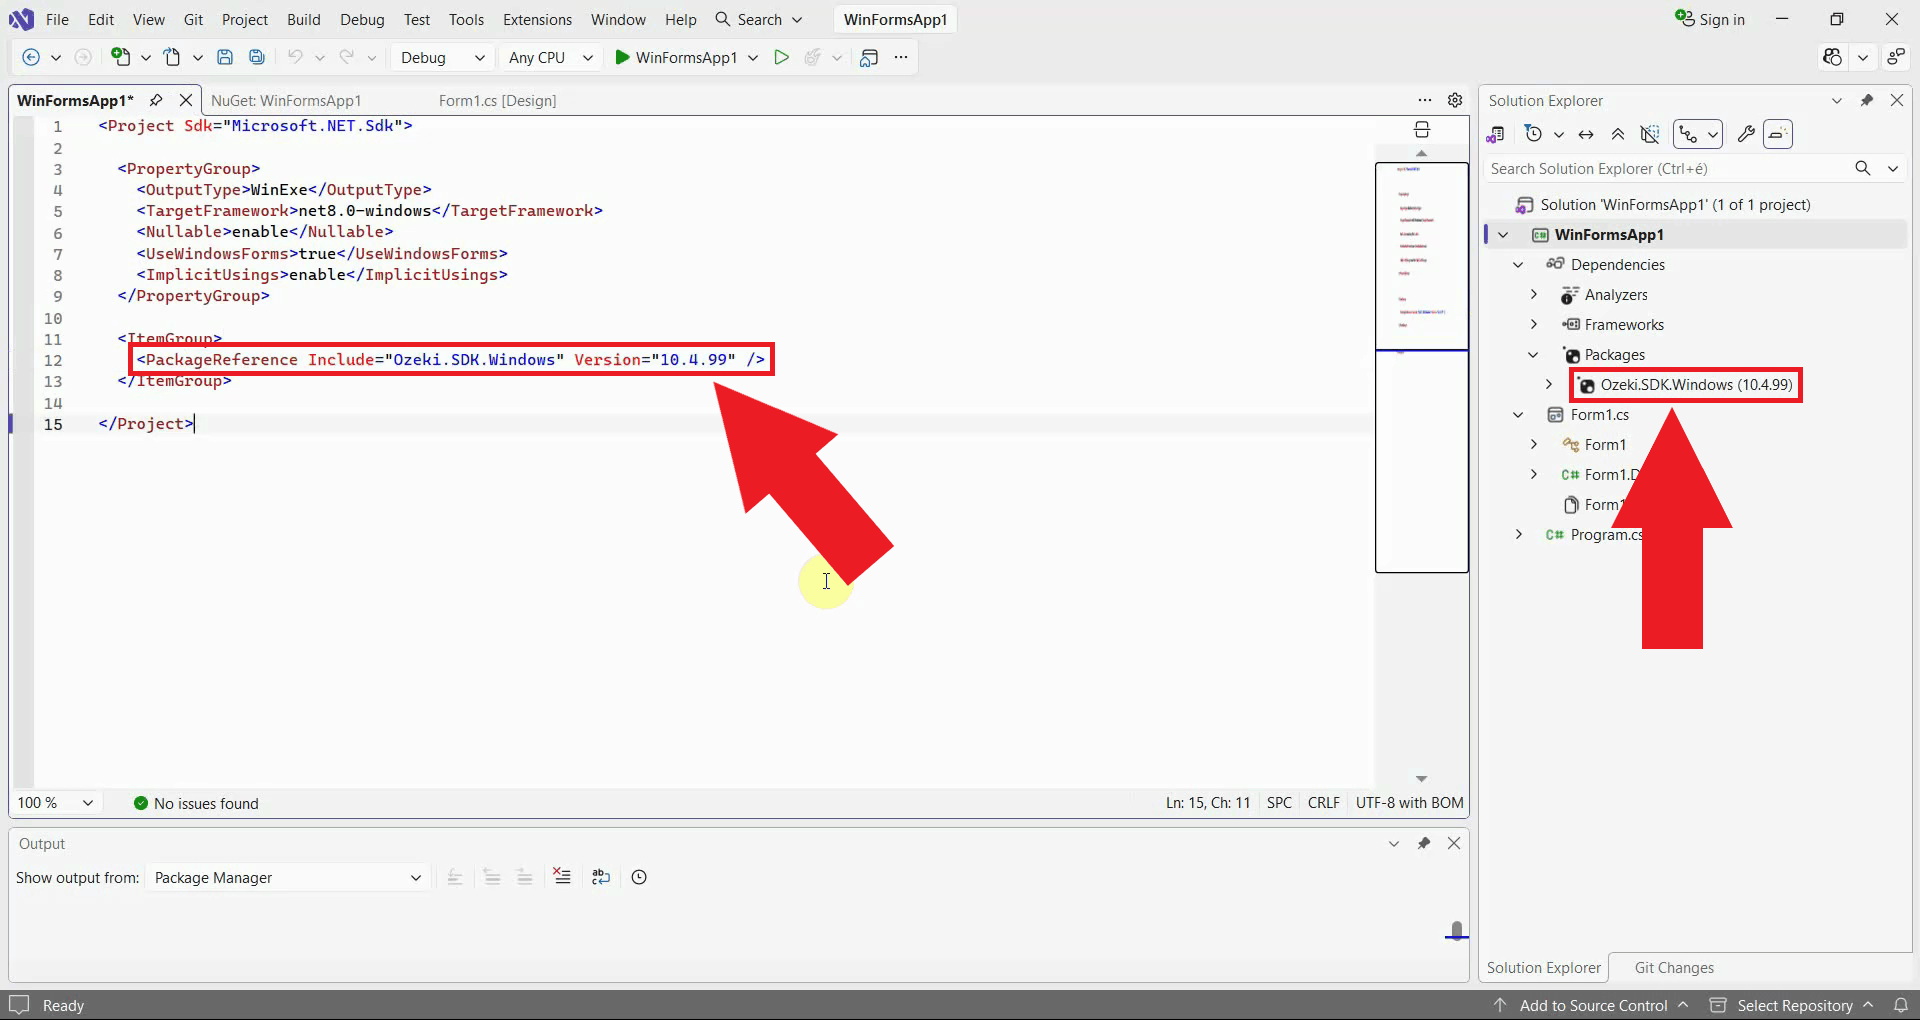Collapse the Dependencies node
This screenshot has height=1020, width=1920.
point(1518,264)
